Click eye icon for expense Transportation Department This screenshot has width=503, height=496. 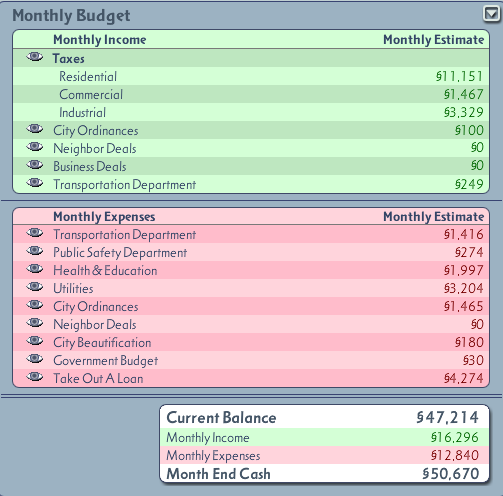(x=35, y=233)
